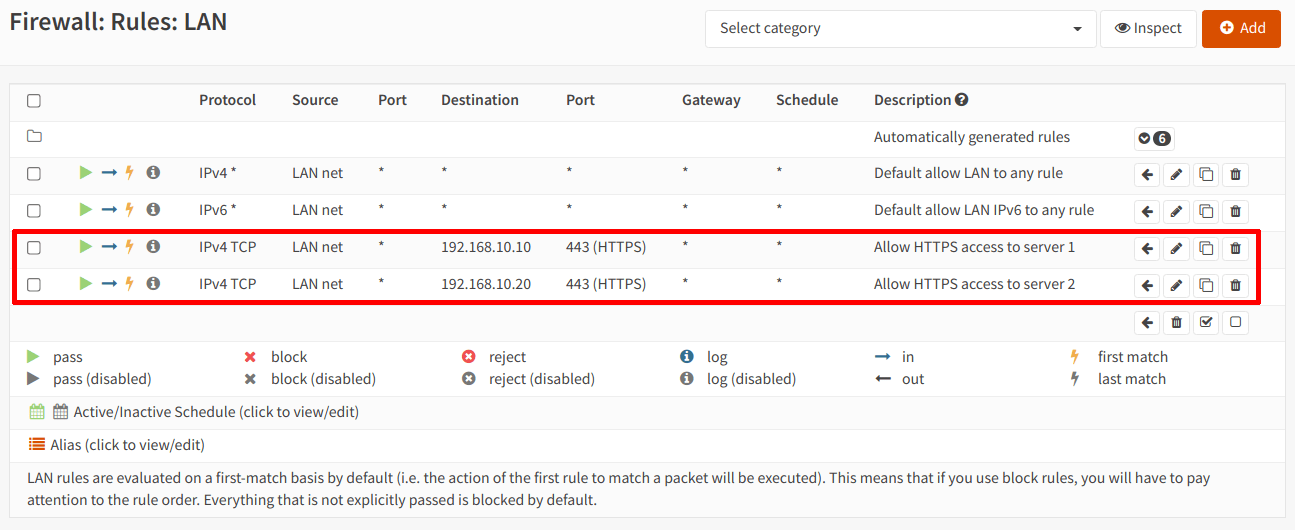
Task: Delete selected rules via bottom trash icon
Action: 1176,322
